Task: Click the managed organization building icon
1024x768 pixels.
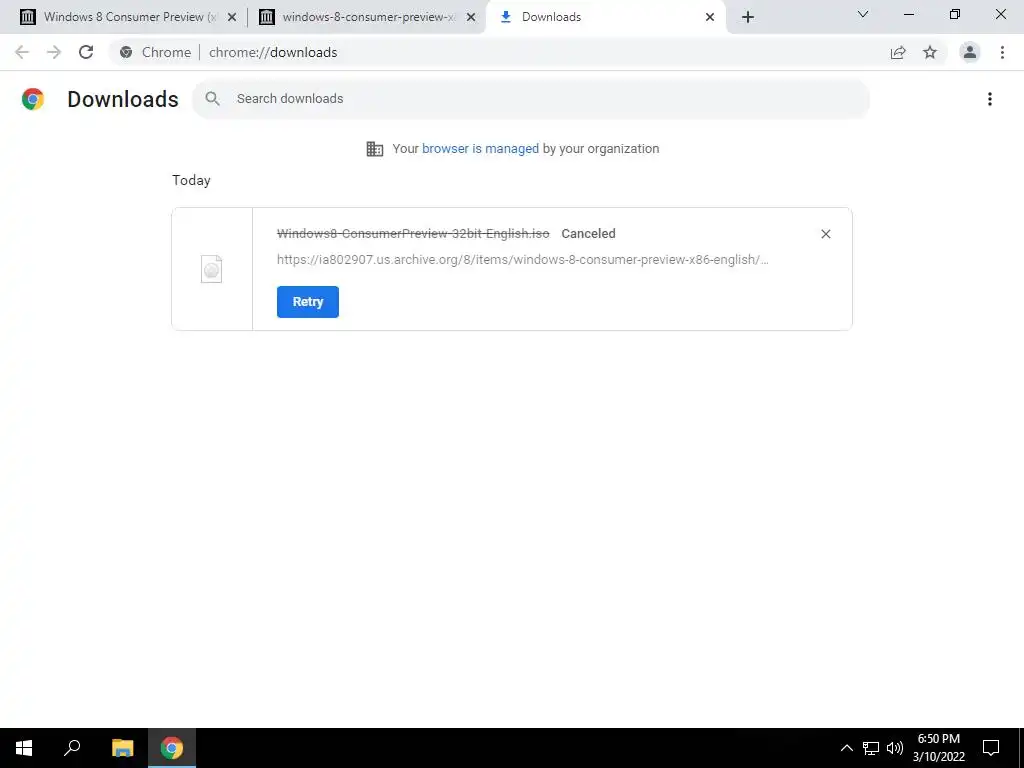Action: (374, 149)
